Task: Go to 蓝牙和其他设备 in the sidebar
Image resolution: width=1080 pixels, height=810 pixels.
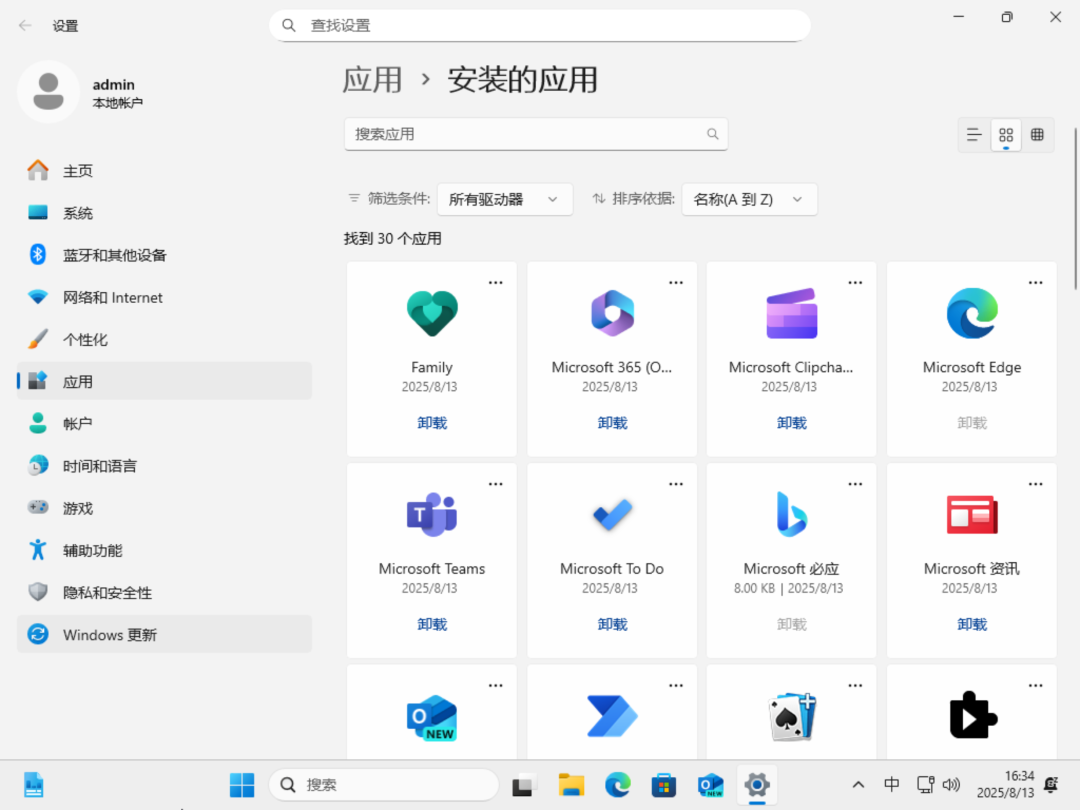Action: coord(114,255)
